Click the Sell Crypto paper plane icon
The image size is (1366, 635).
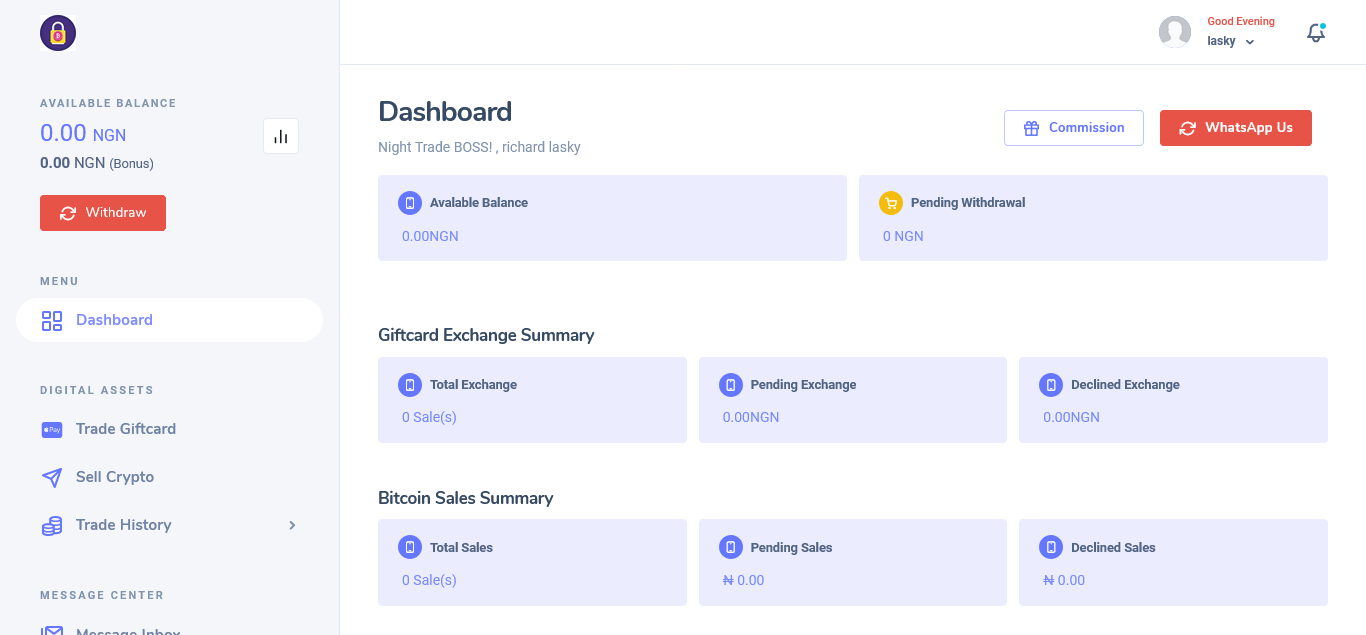pos(52,477)
